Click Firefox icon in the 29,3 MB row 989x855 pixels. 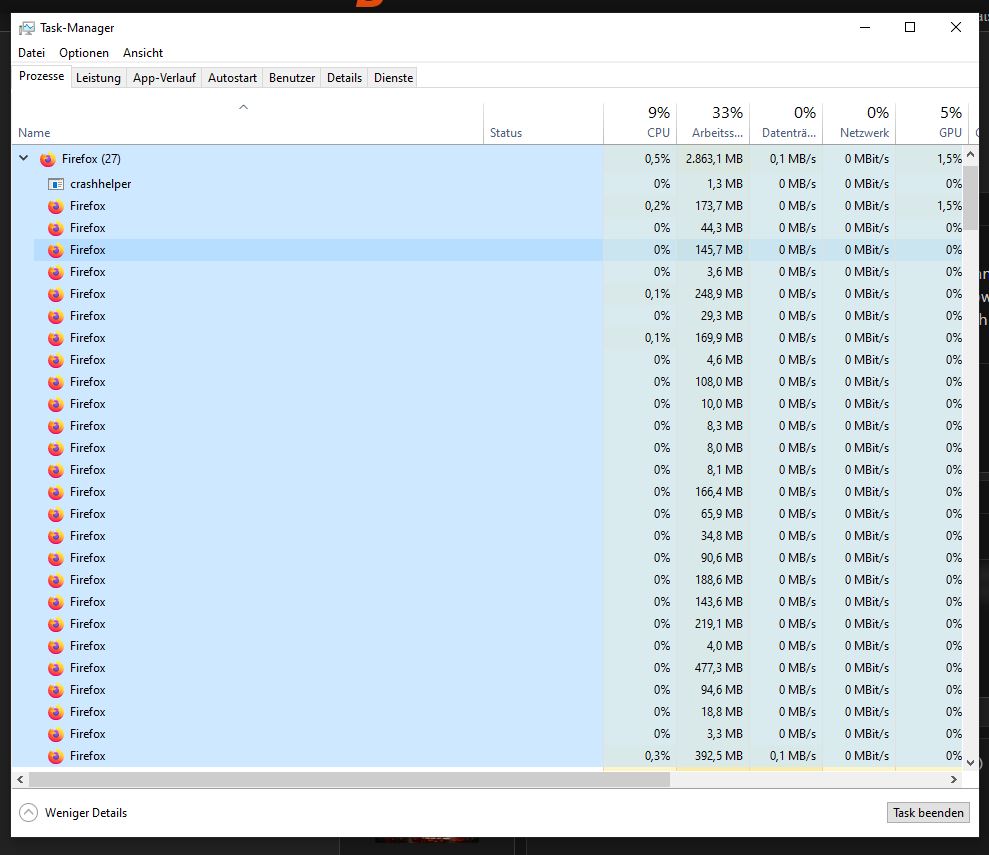tap(56, 316)
